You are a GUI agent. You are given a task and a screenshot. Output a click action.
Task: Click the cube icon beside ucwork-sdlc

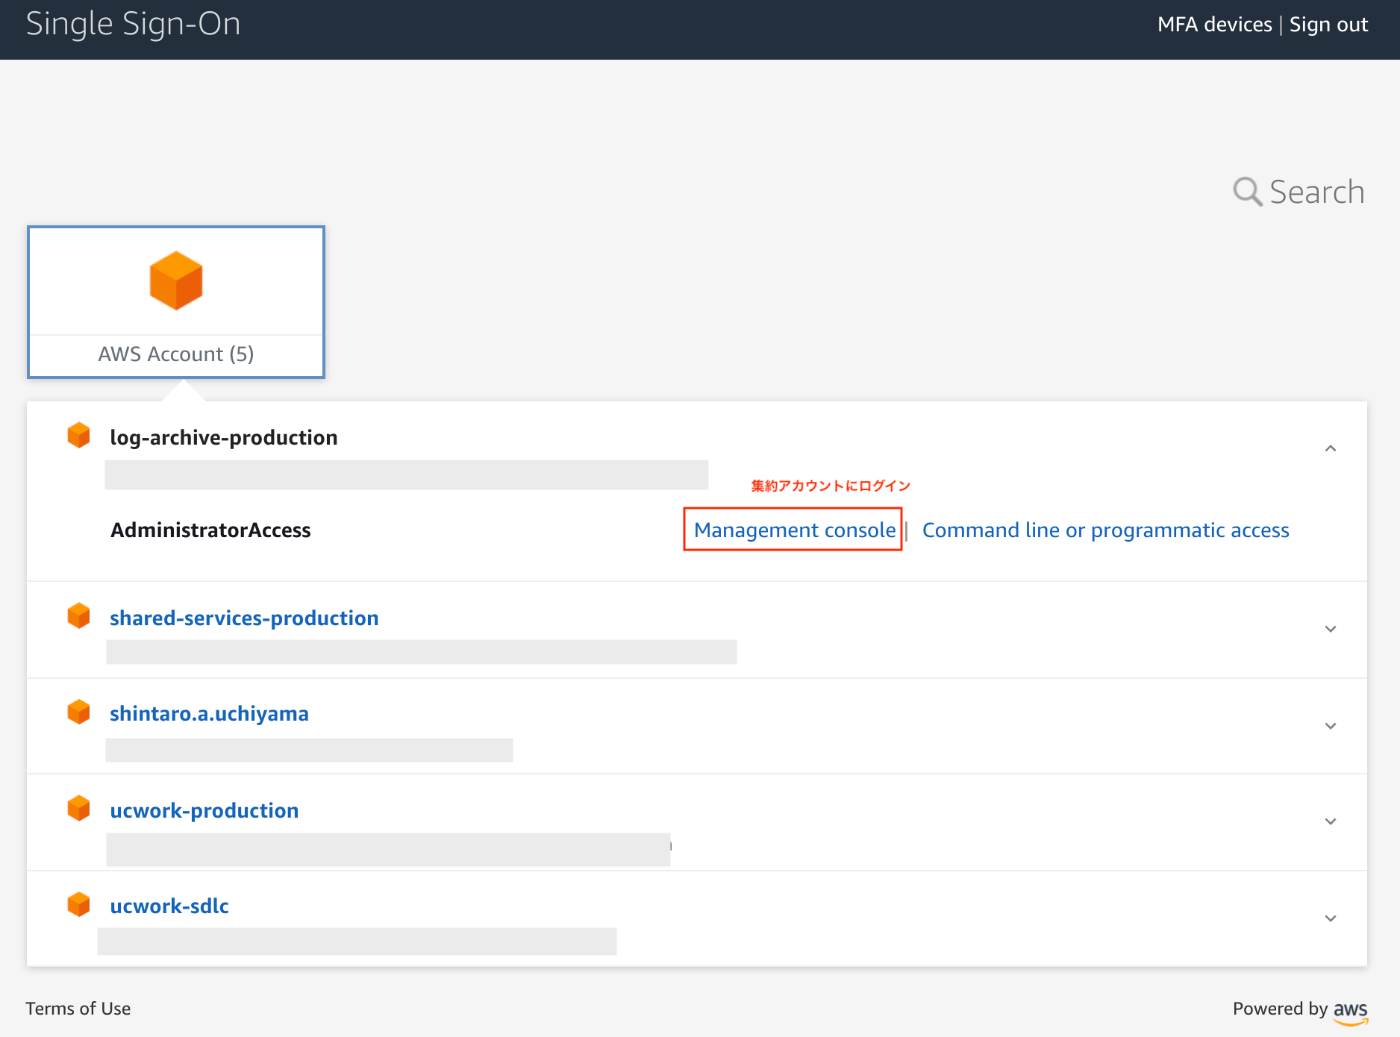tap(79, 904)
